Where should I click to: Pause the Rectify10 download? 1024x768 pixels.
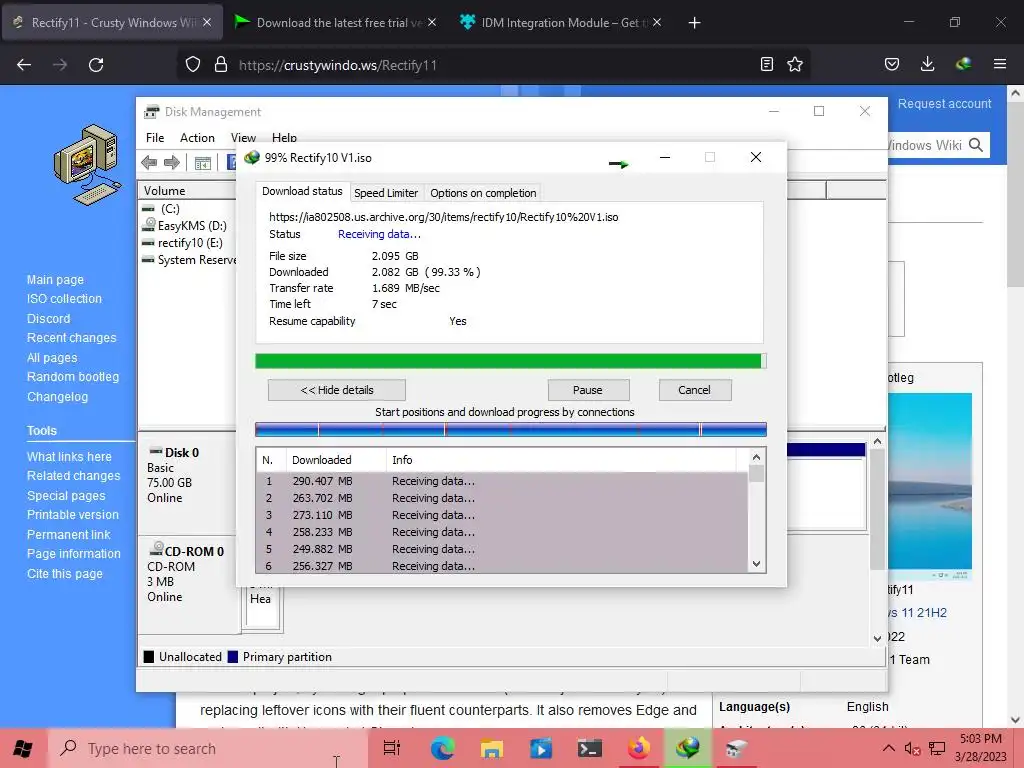point(588,390)
